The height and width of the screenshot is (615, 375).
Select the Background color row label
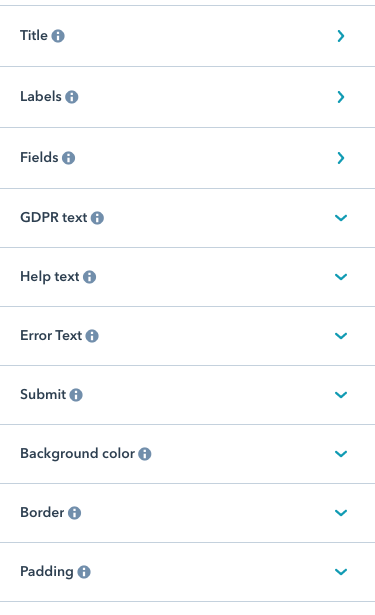(77, 453)
